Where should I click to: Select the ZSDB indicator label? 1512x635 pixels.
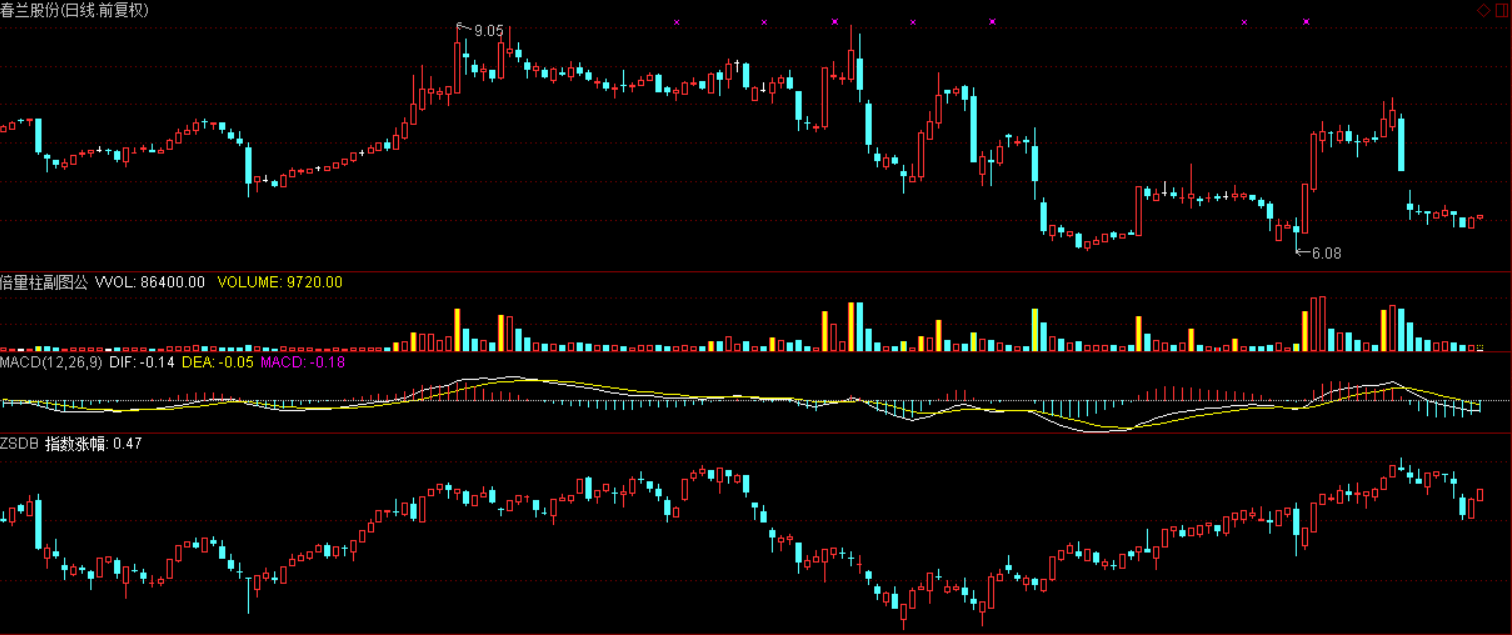(x=20, y=444)
